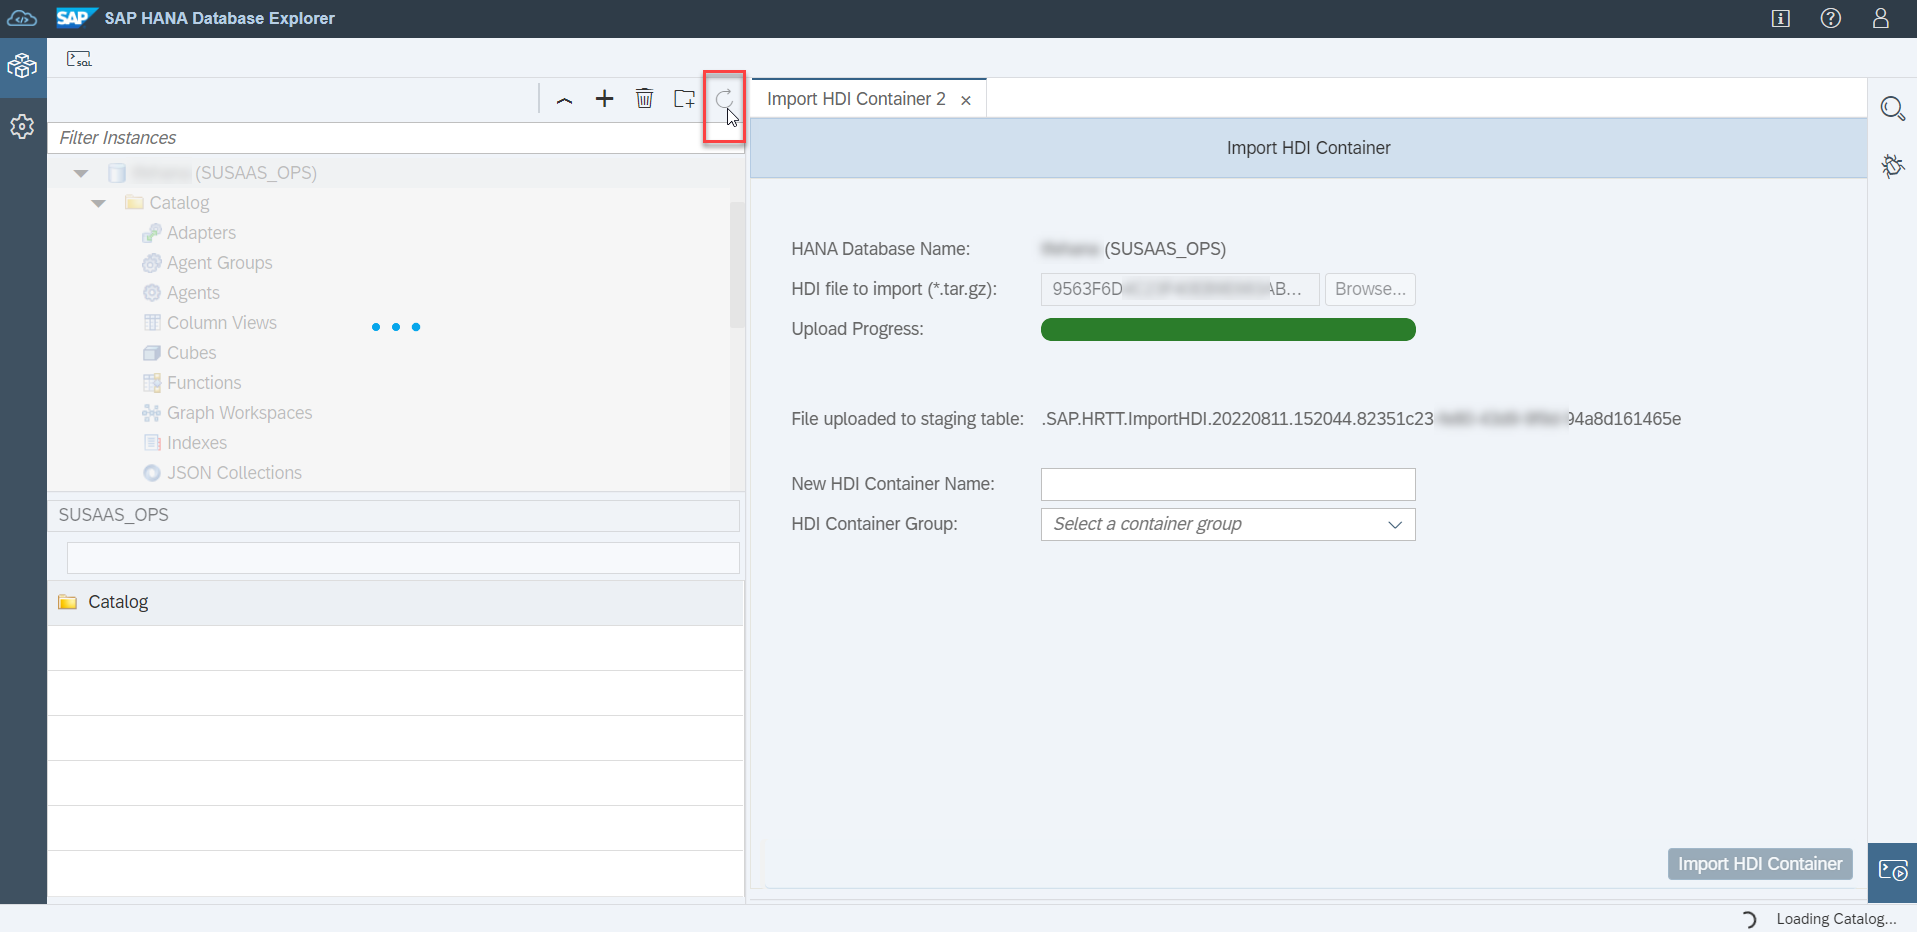This screenshot has width=1919, height=932.
Task: Select Agent Groups in the tree
Action: point(220,263)
